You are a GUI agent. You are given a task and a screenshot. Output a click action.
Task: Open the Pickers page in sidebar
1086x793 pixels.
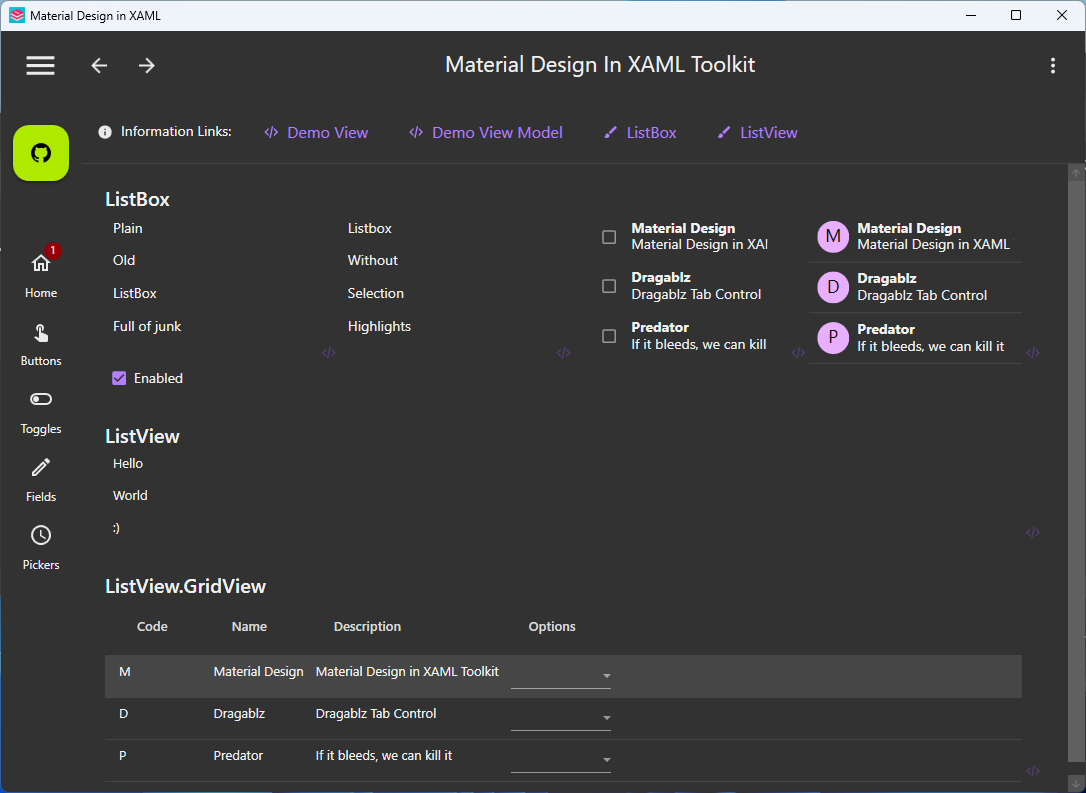pos(41,548)
